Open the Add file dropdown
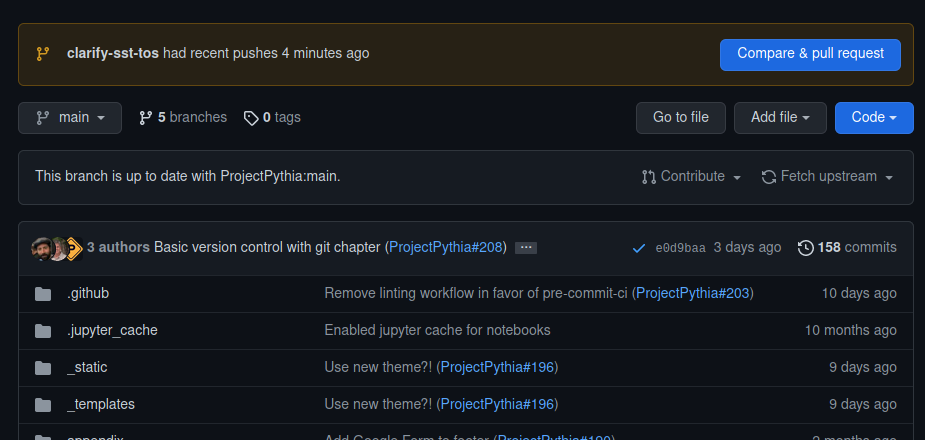 tap(780, 118)
